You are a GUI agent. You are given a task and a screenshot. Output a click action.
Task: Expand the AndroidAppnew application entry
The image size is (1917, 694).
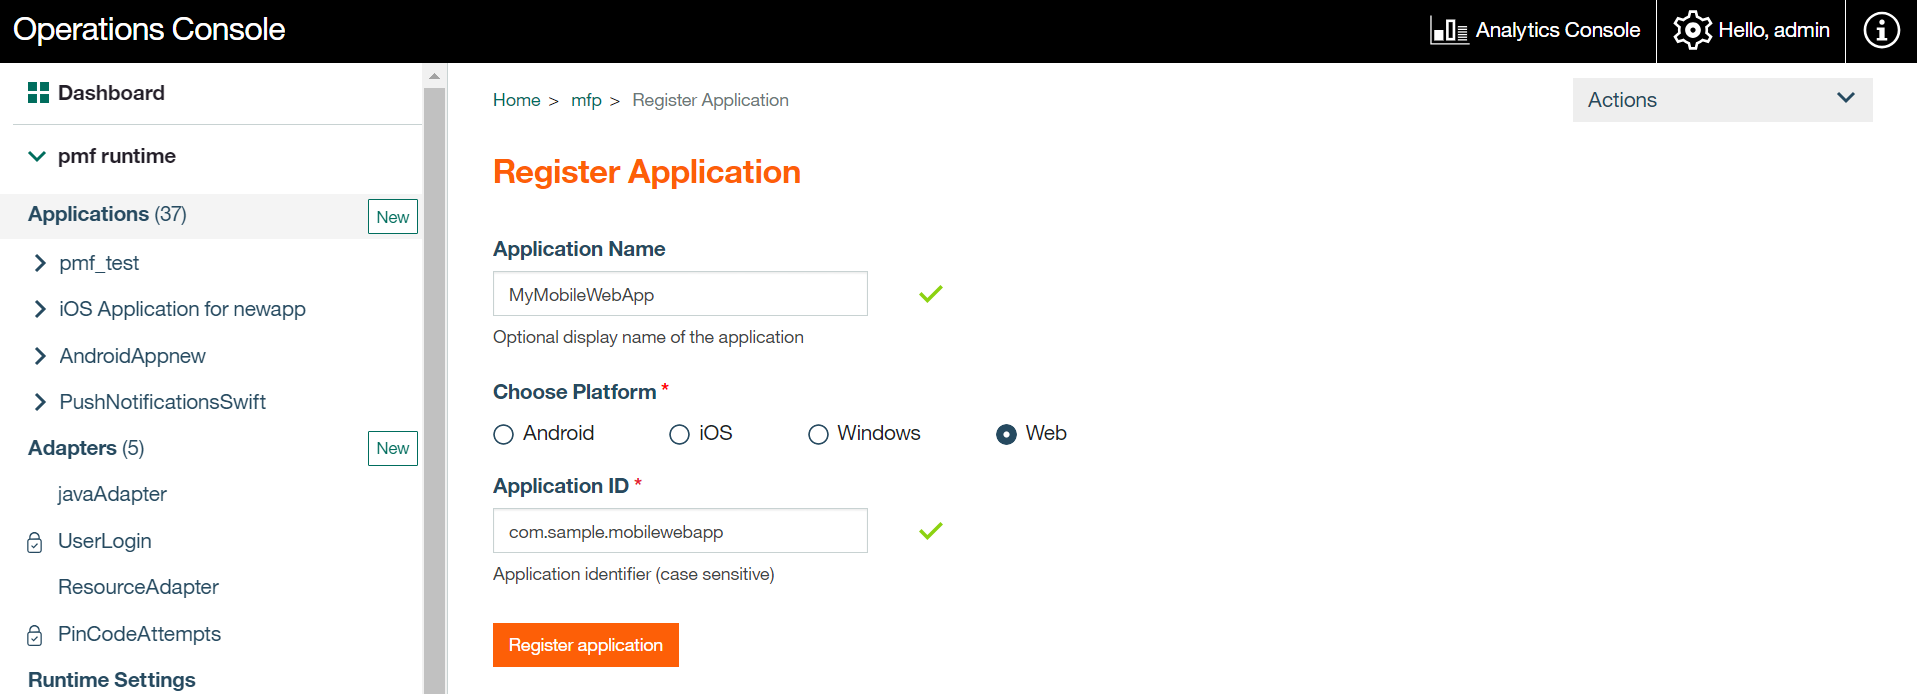[40, 356]
